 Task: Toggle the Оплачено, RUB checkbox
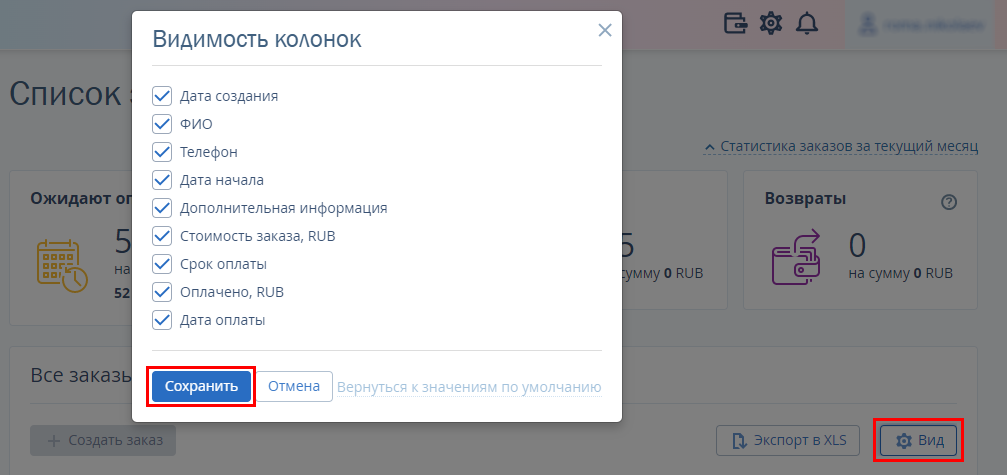(x=162, y=292)
